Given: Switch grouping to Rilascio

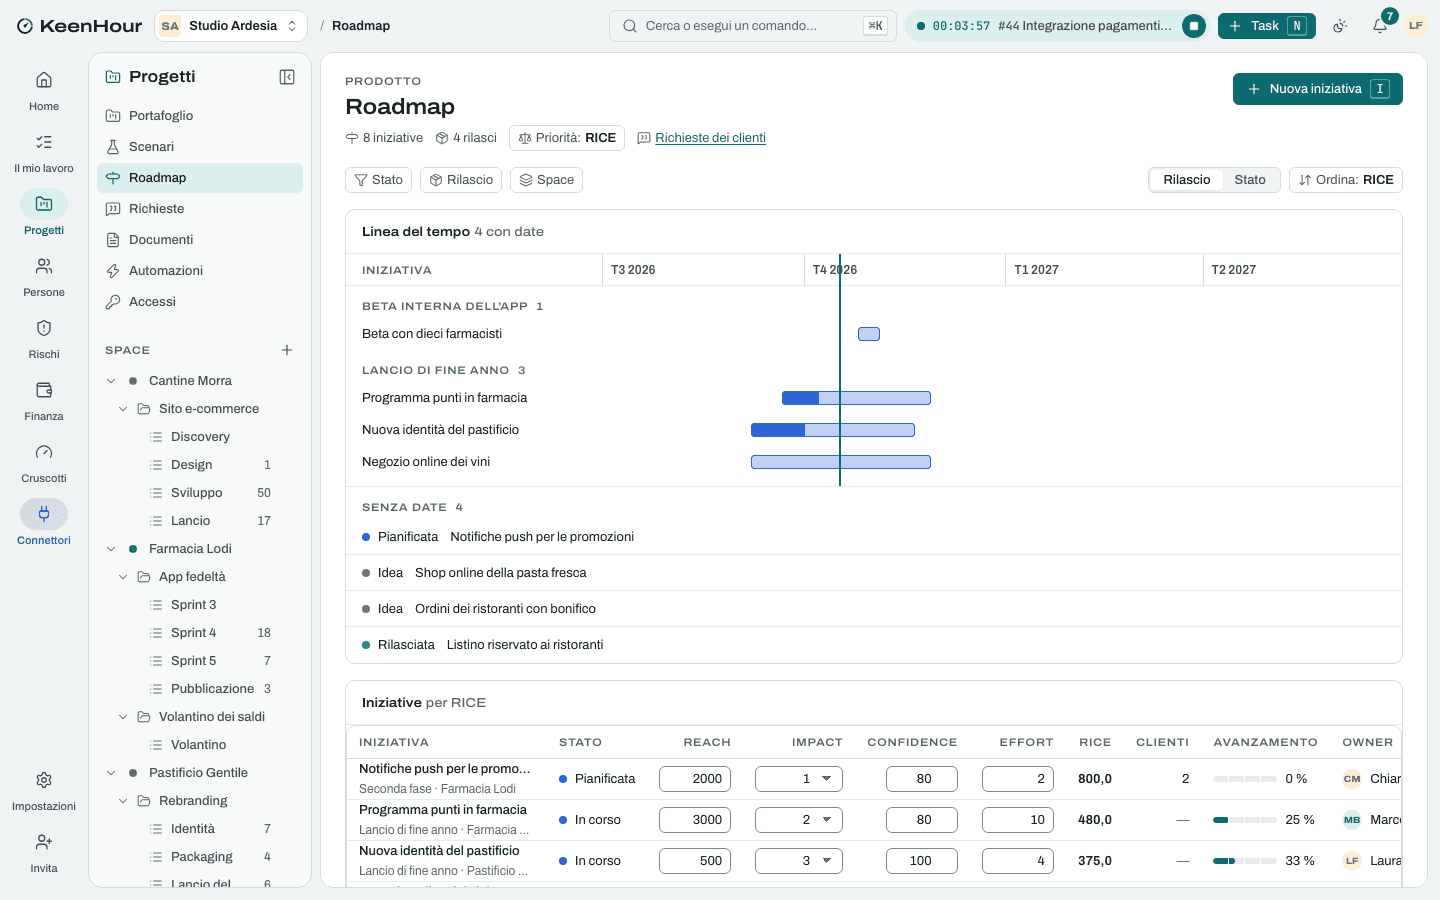Looking at the screenshot, I should (1187, 180).
